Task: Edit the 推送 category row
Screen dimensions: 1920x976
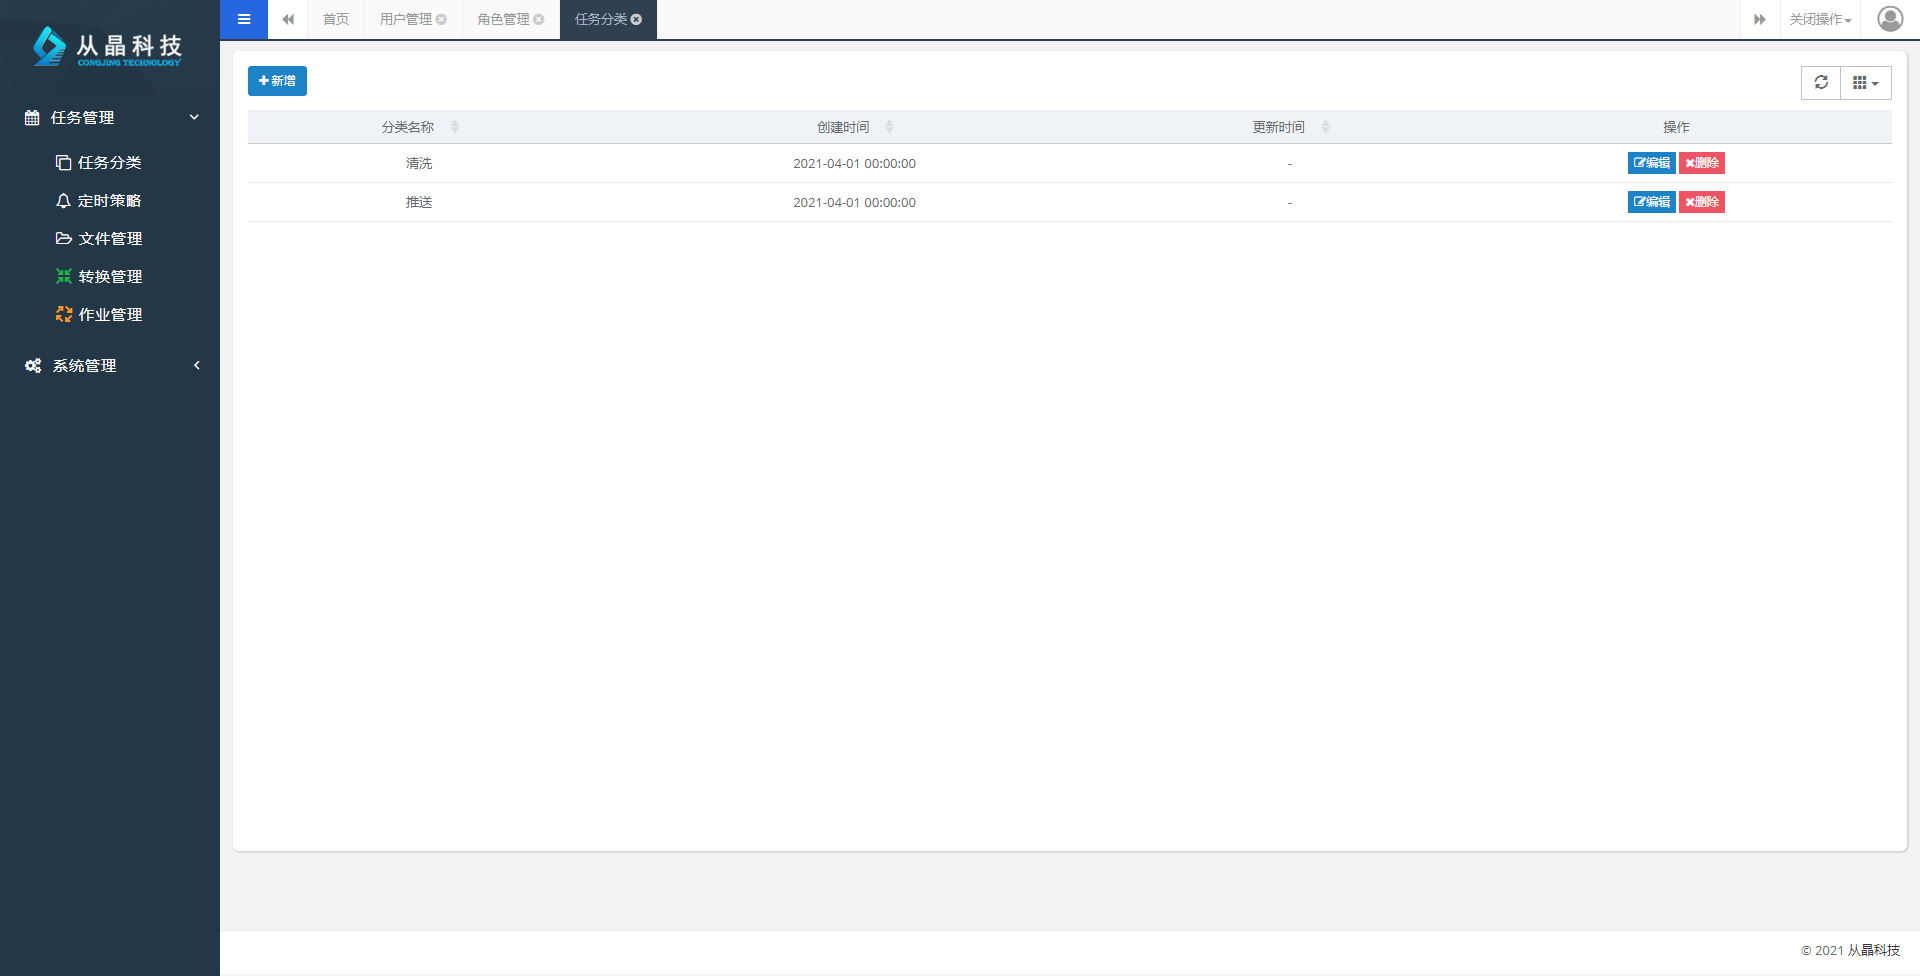Action: pos(1651,202)
